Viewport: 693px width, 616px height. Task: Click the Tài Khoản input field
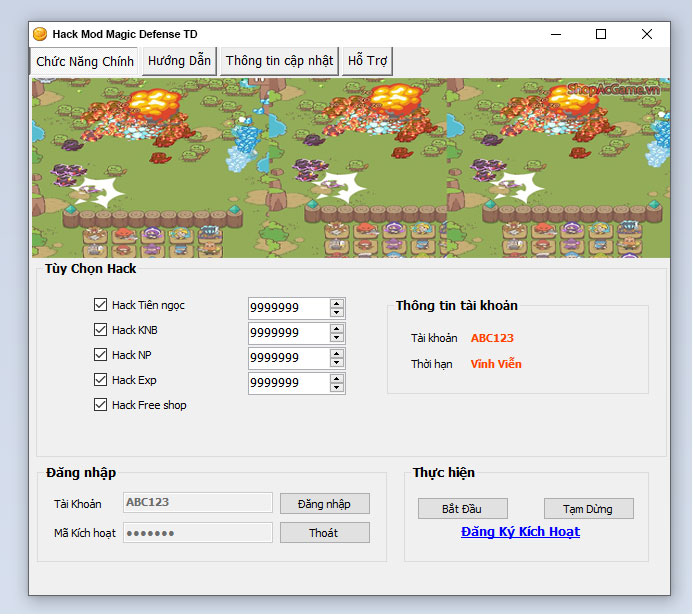click(x=198, y=503)
